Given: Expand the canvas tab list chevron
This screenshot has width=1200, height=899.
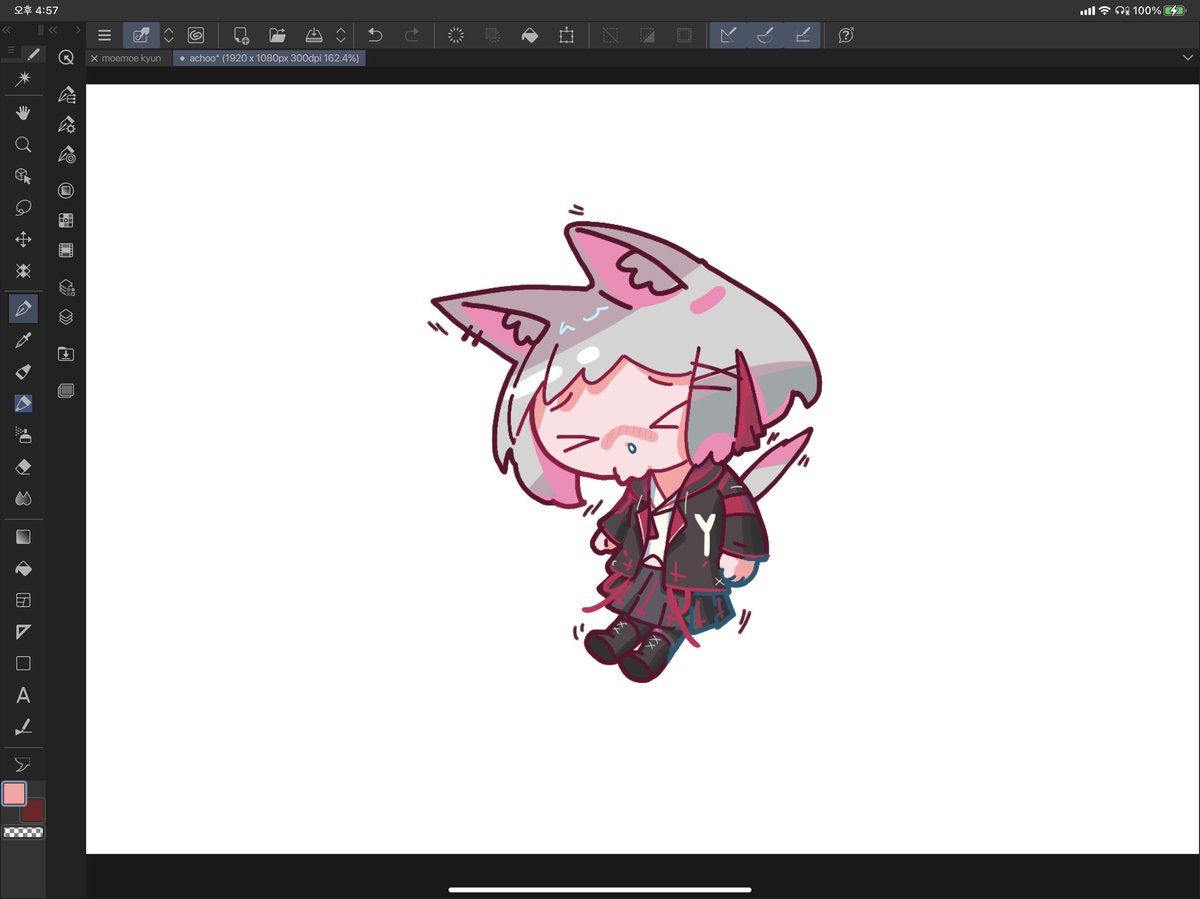Looking at the screenshot, I should coord(1187,58).
